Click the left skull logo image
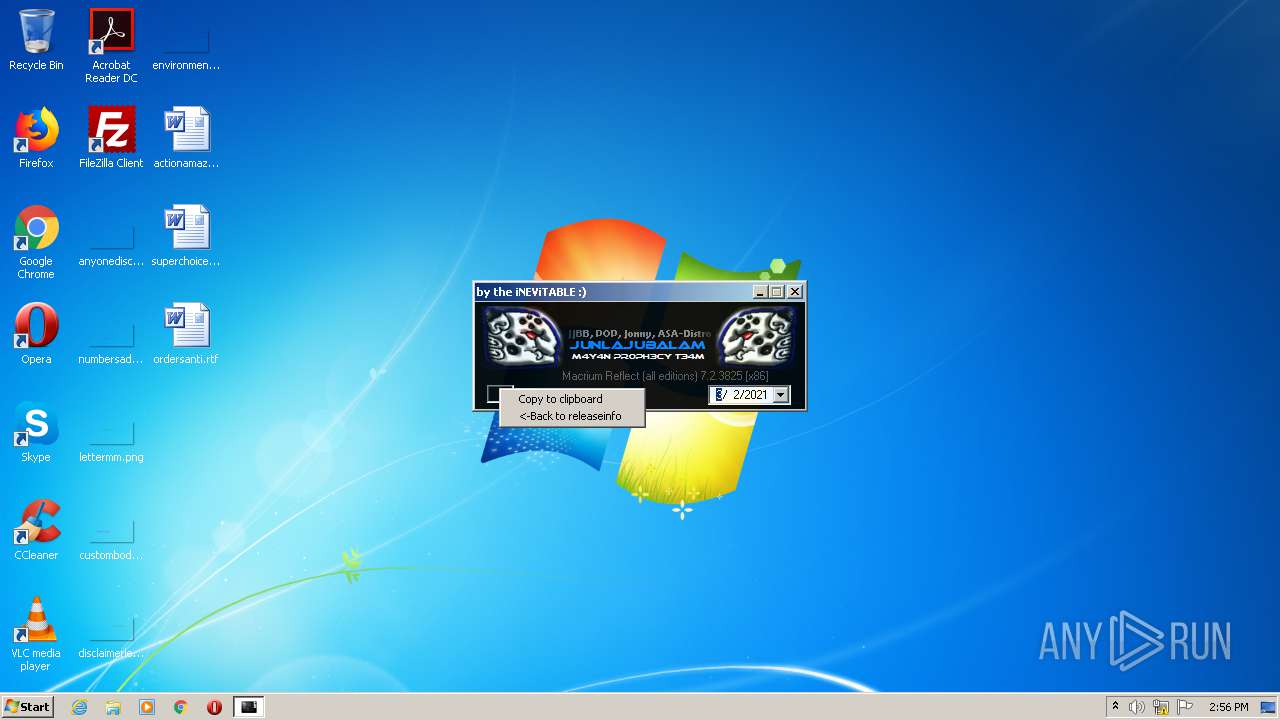Image resolution: width=1280 pixels, height=720 pixels. tap(524, 337)
